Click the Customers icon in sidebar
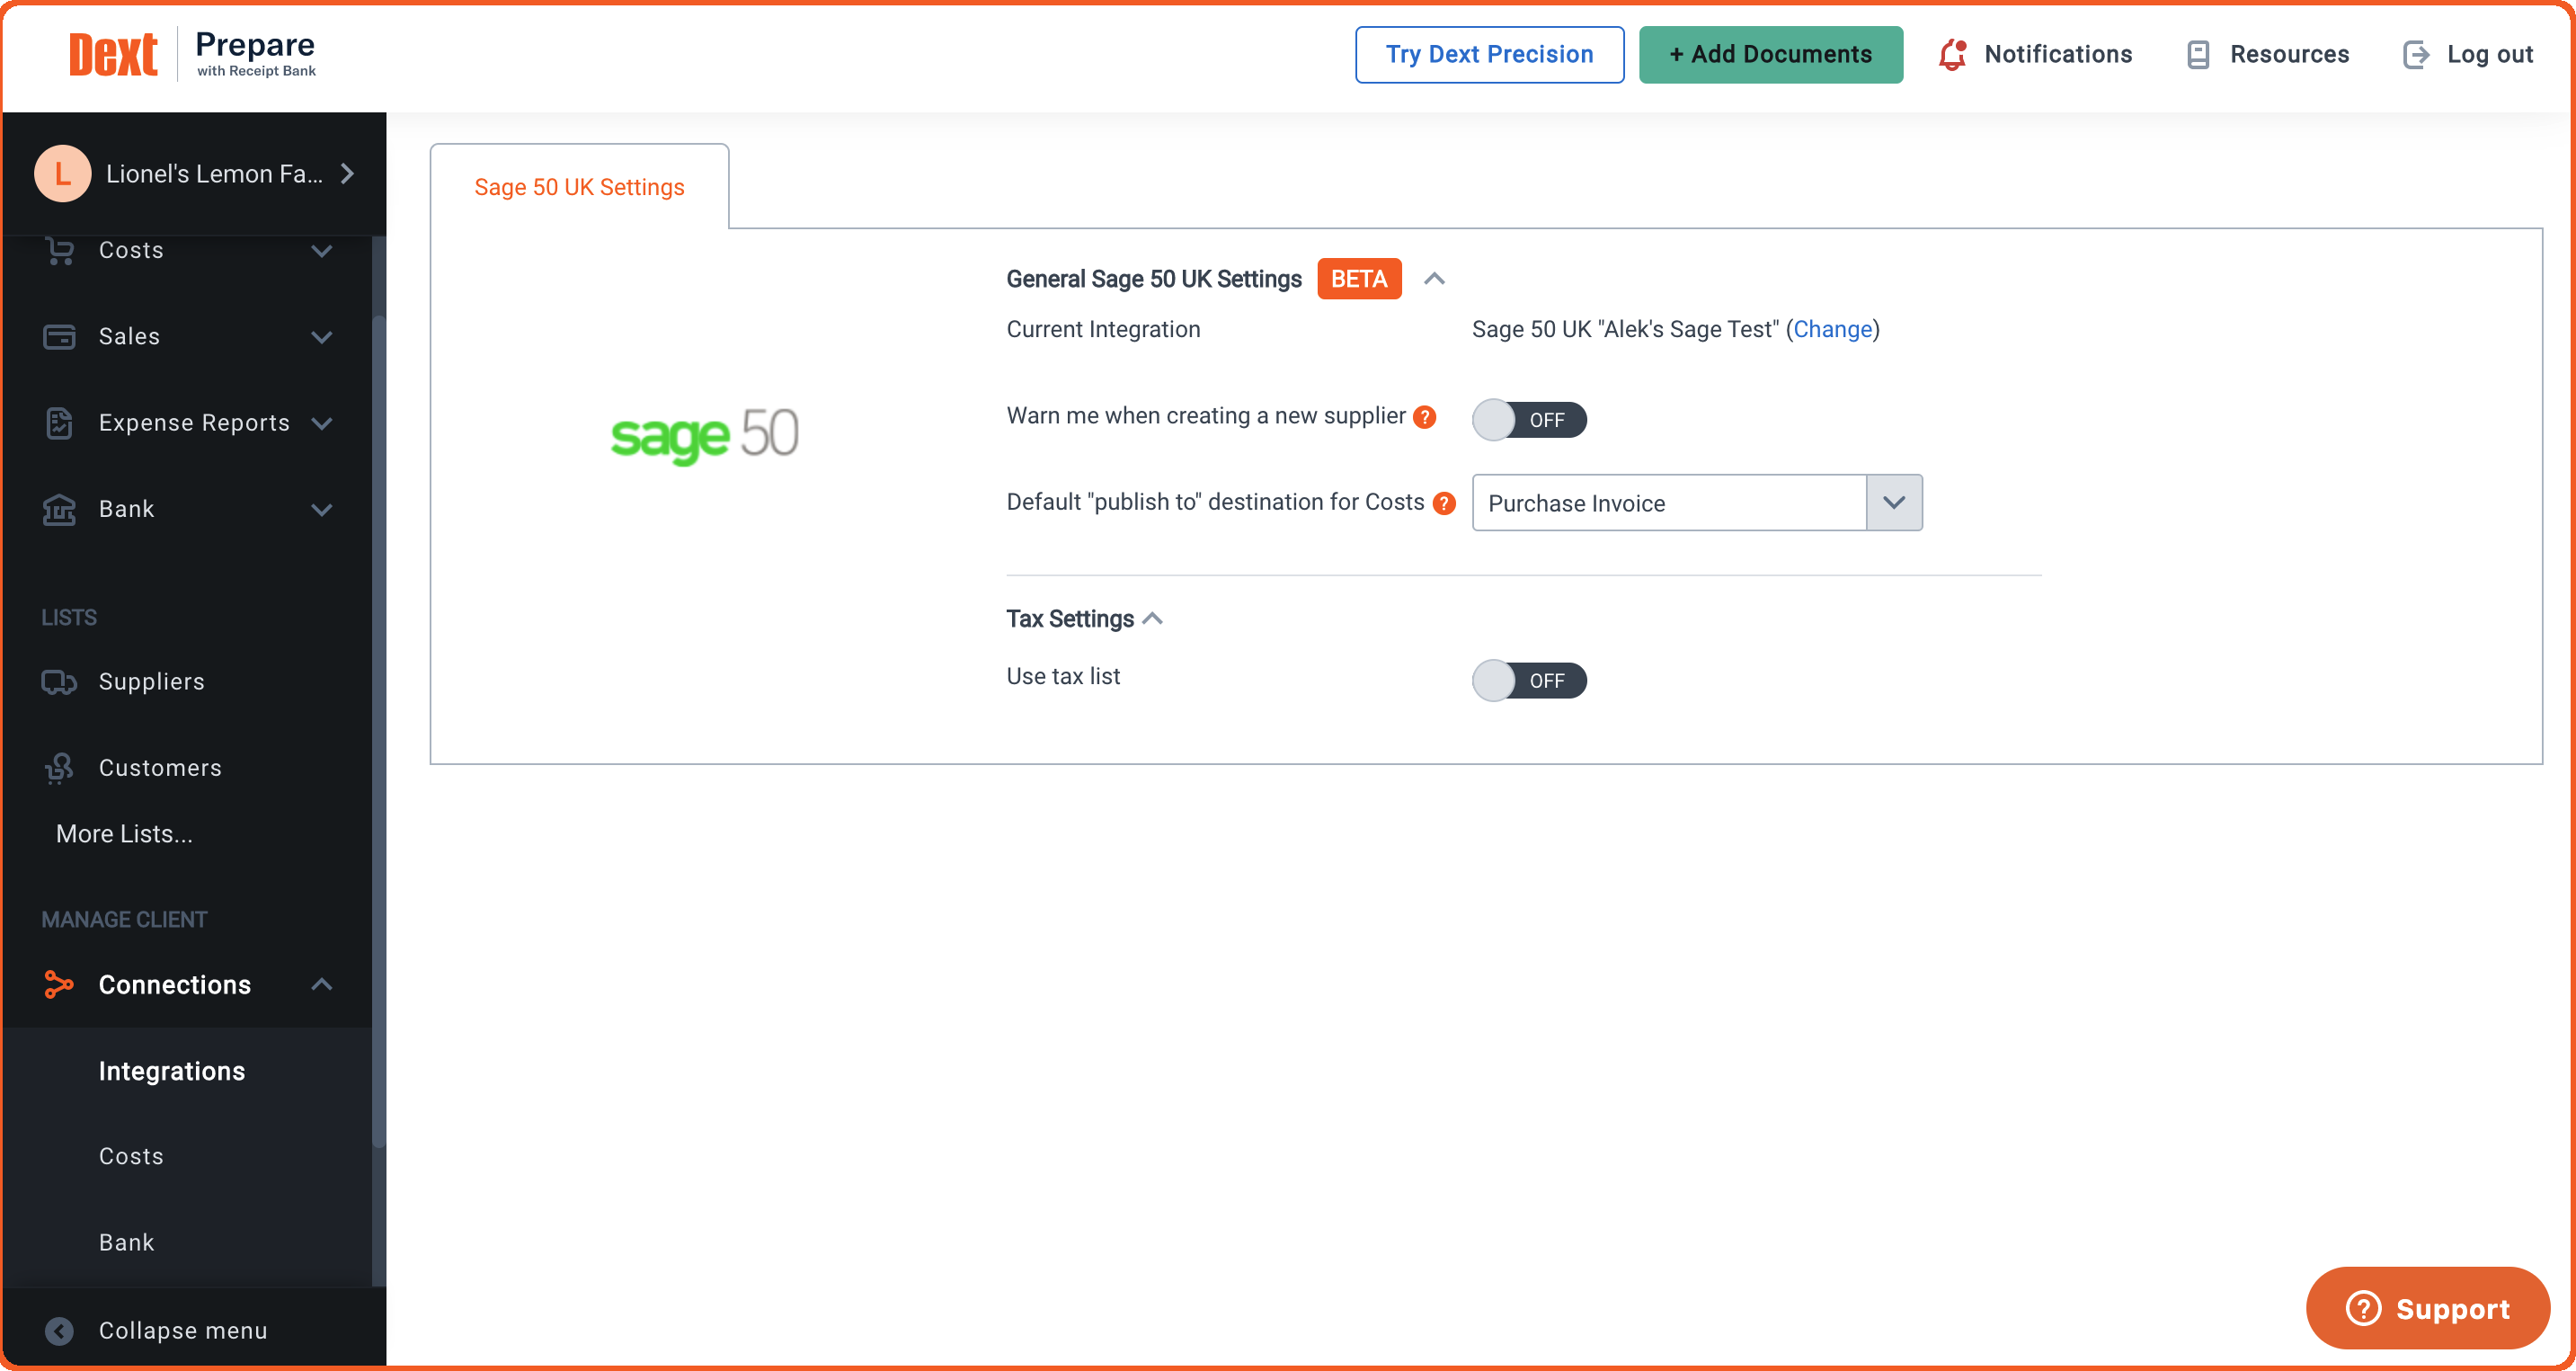Viewport: 2576px width, 1371px height. tap(58, 766)
